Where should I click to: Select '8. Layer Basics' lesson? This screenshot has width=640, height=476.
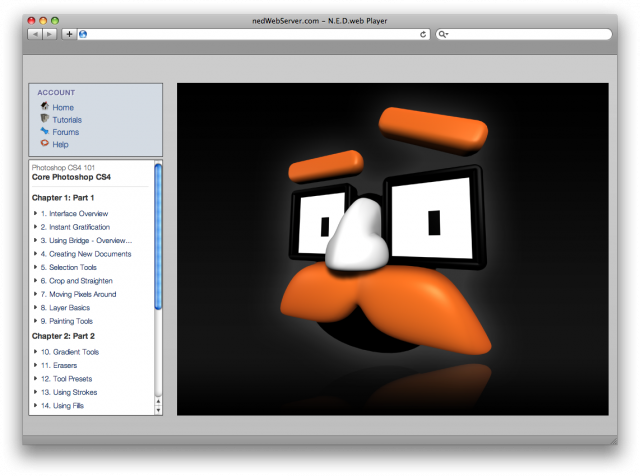coord(65,308)
